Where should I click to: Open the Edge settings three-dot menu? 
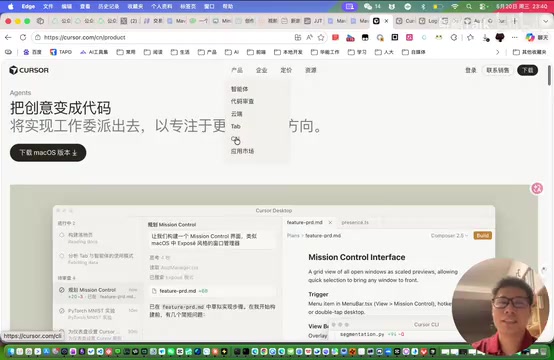click(x=514, y=37)
